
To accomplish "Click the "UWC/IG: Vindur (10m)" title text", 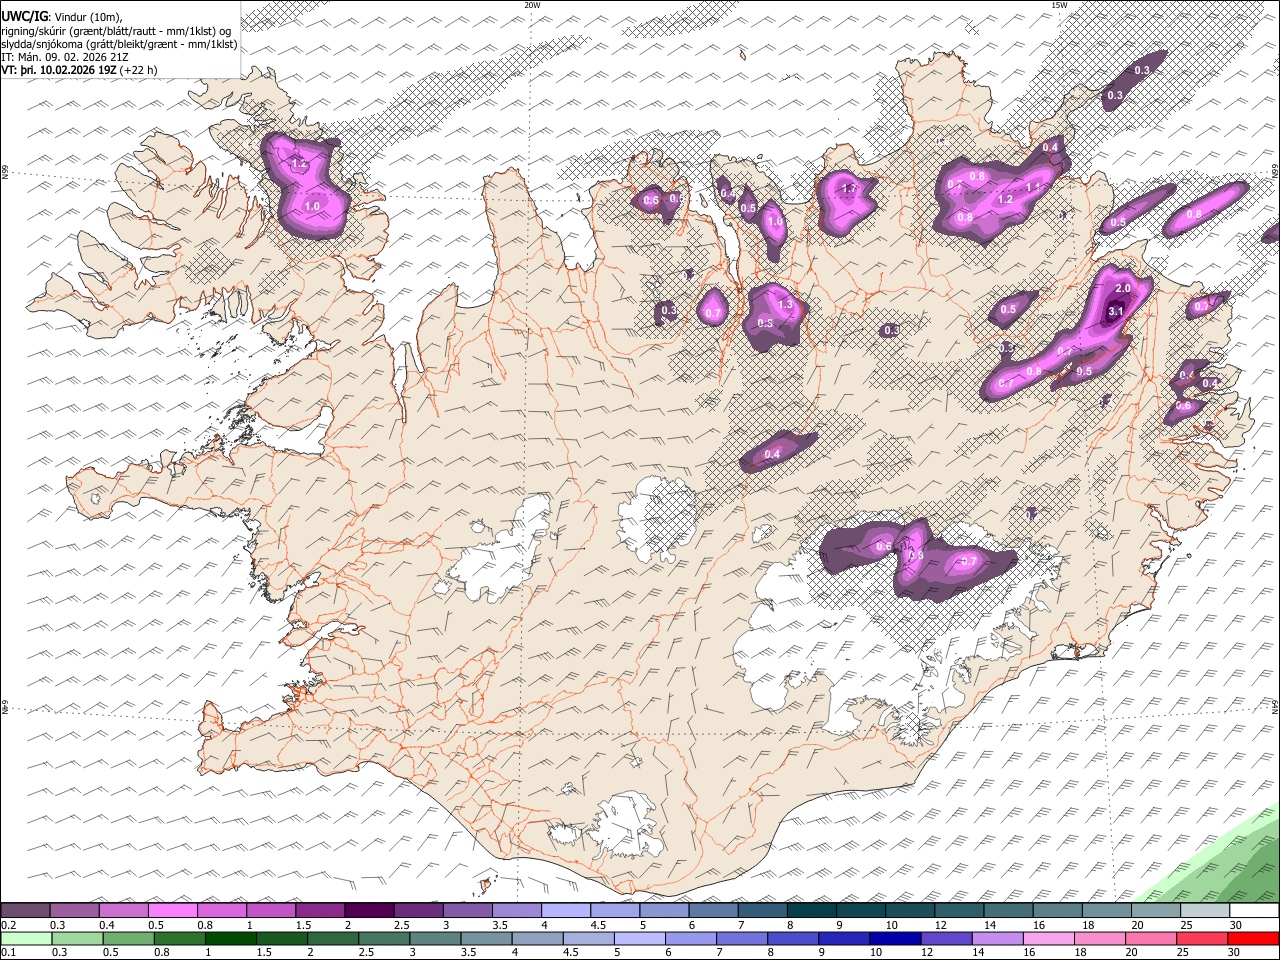I will tap(62, 16).
